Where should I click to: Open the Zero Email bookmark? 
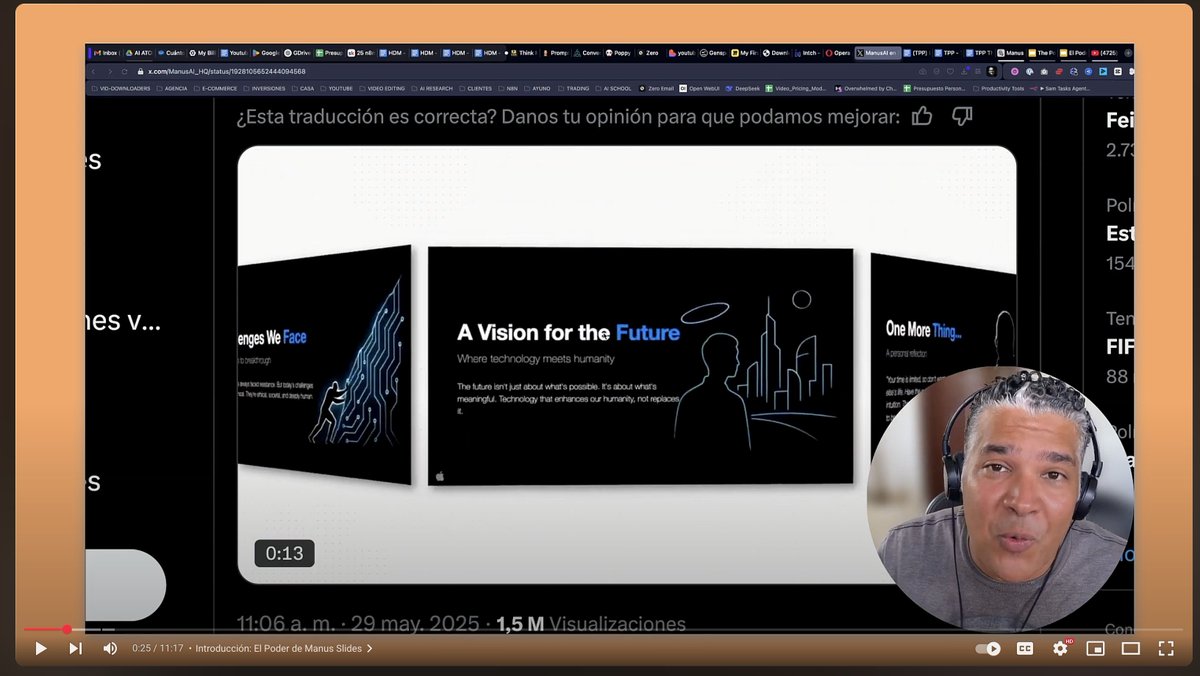656,88
